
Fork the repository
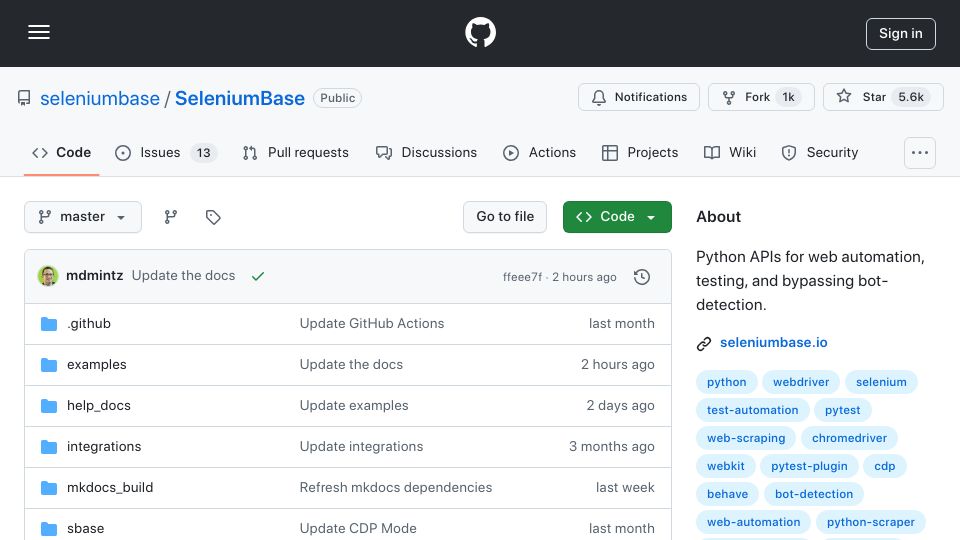pyautogui.click(x=761, y=97)
